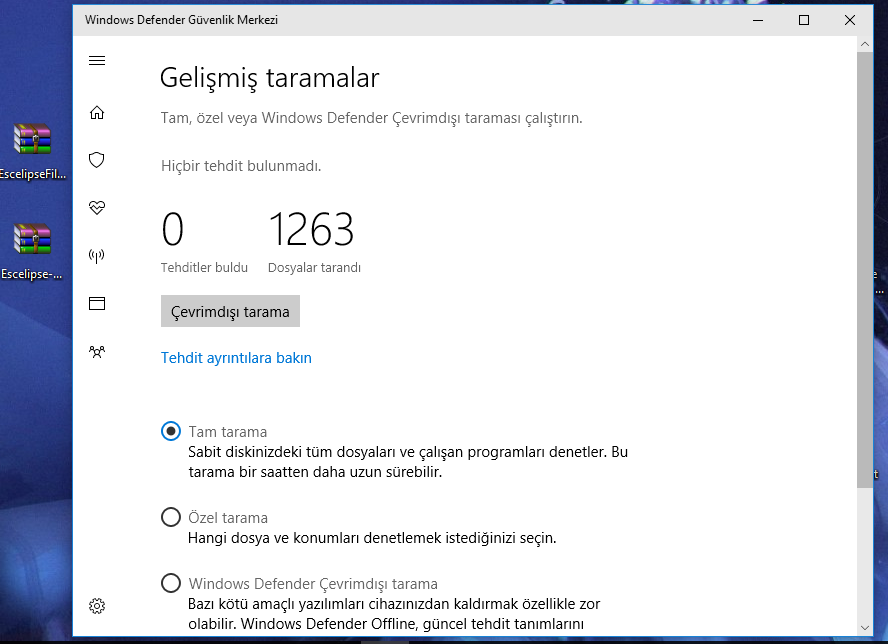Select the EscelipseFil... archive on desktop

click(x=33, y=151)
